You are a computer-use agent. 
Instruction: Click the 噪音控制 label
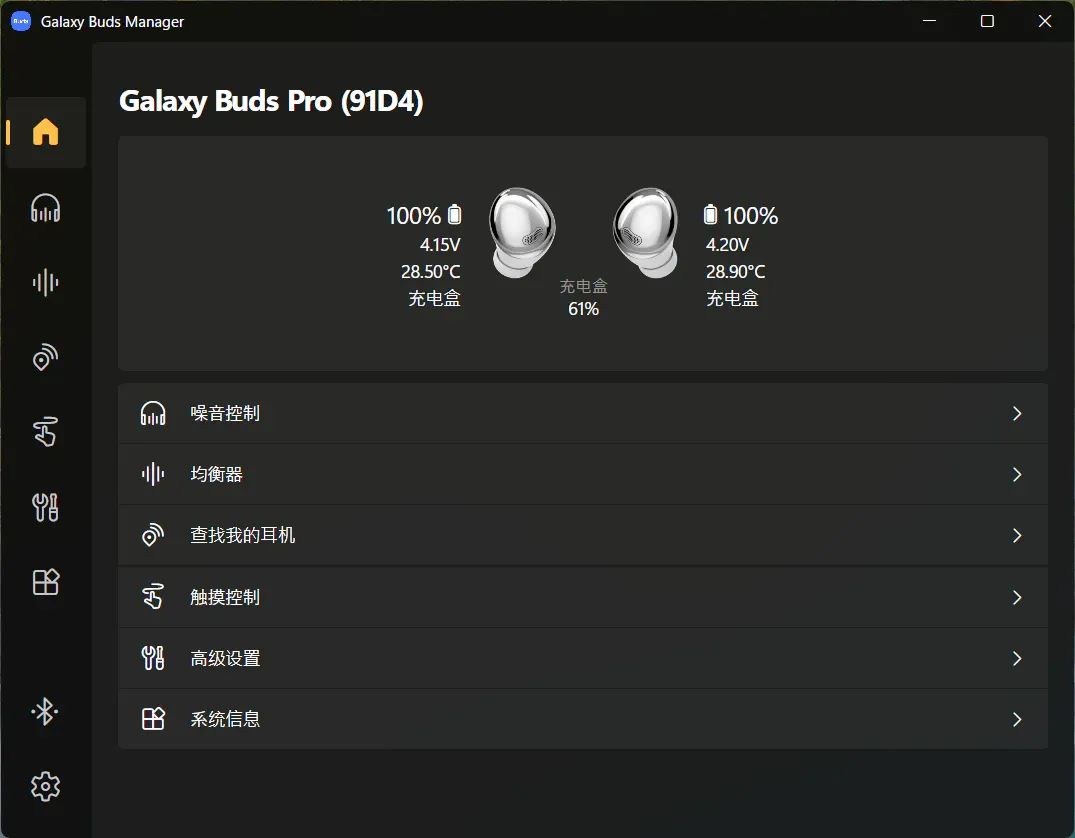225,414
